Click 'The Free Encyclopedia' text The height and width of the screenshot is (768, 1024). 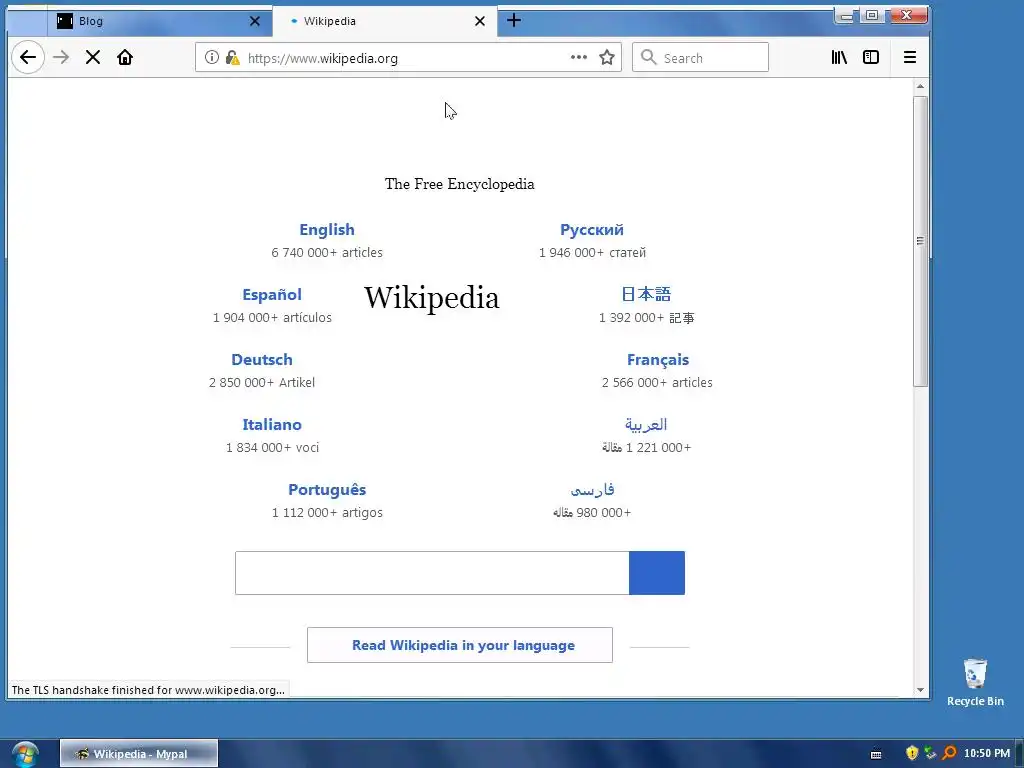(x=459, y=184)
